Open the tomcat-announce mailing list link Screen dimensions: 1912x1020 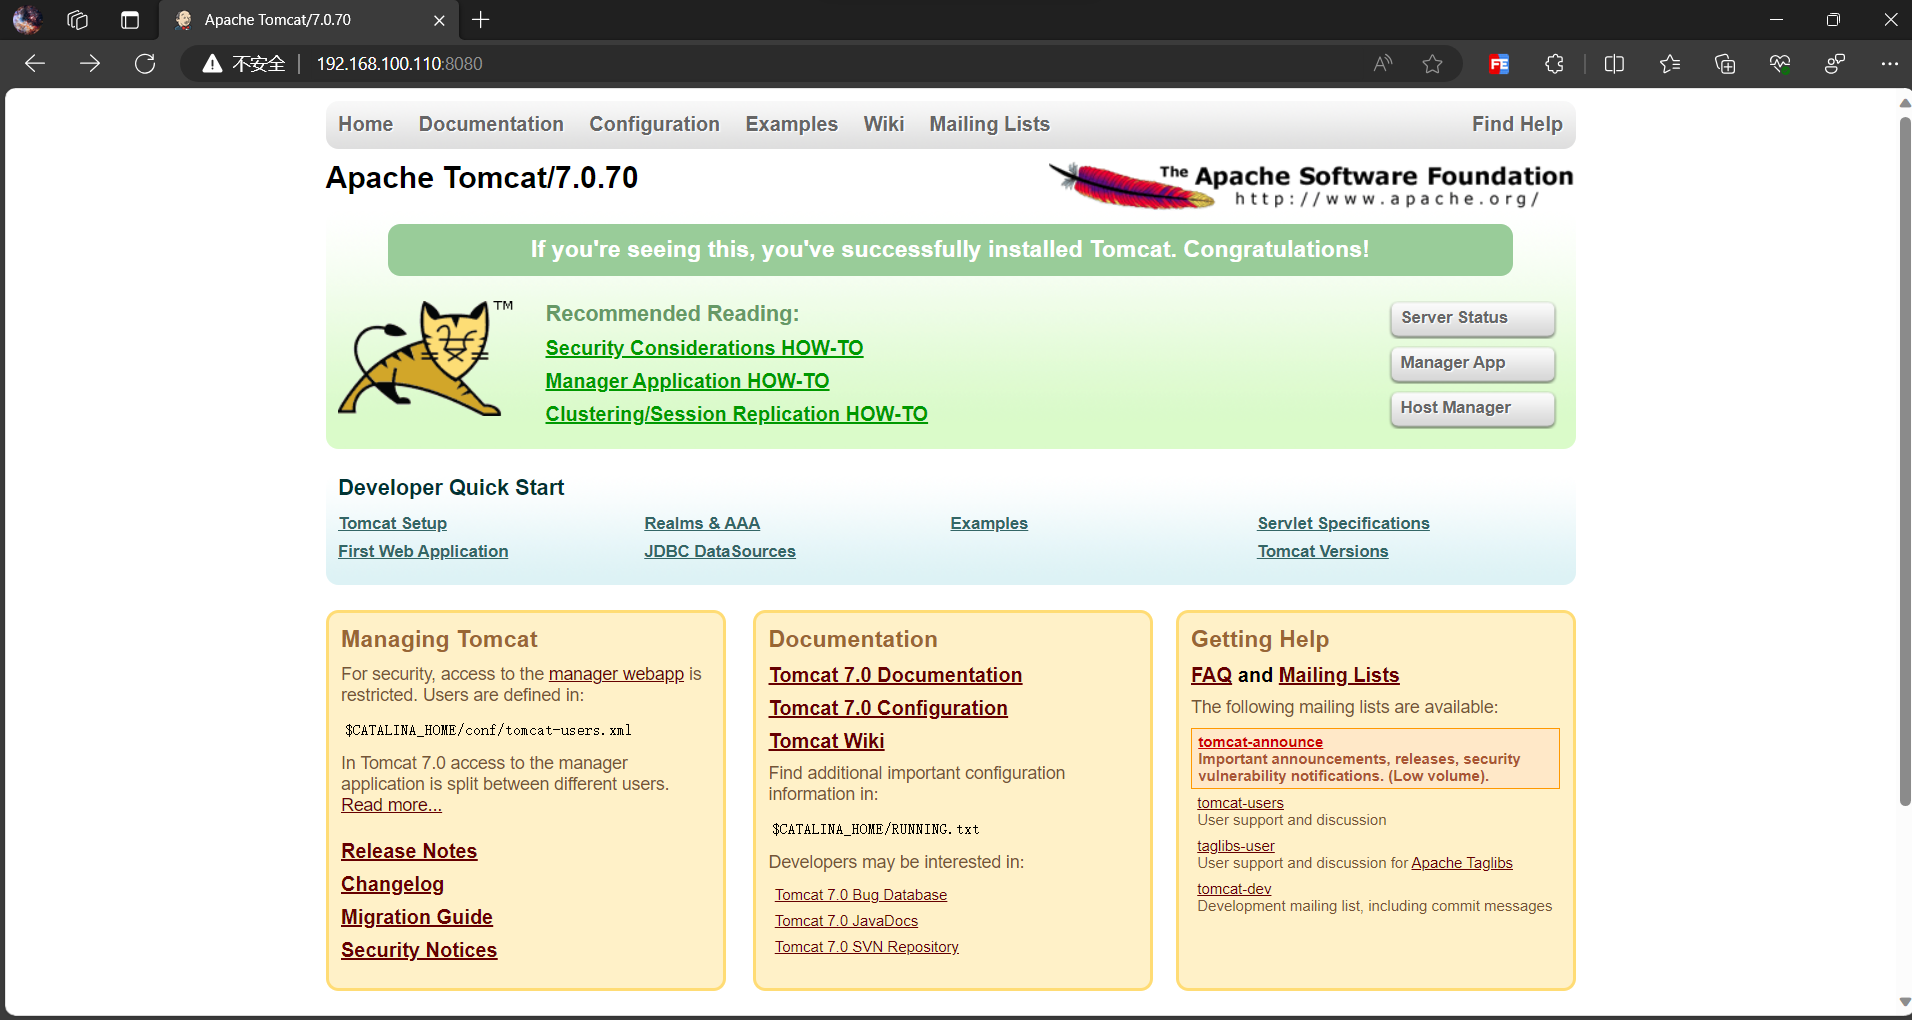coord(1260,742)
